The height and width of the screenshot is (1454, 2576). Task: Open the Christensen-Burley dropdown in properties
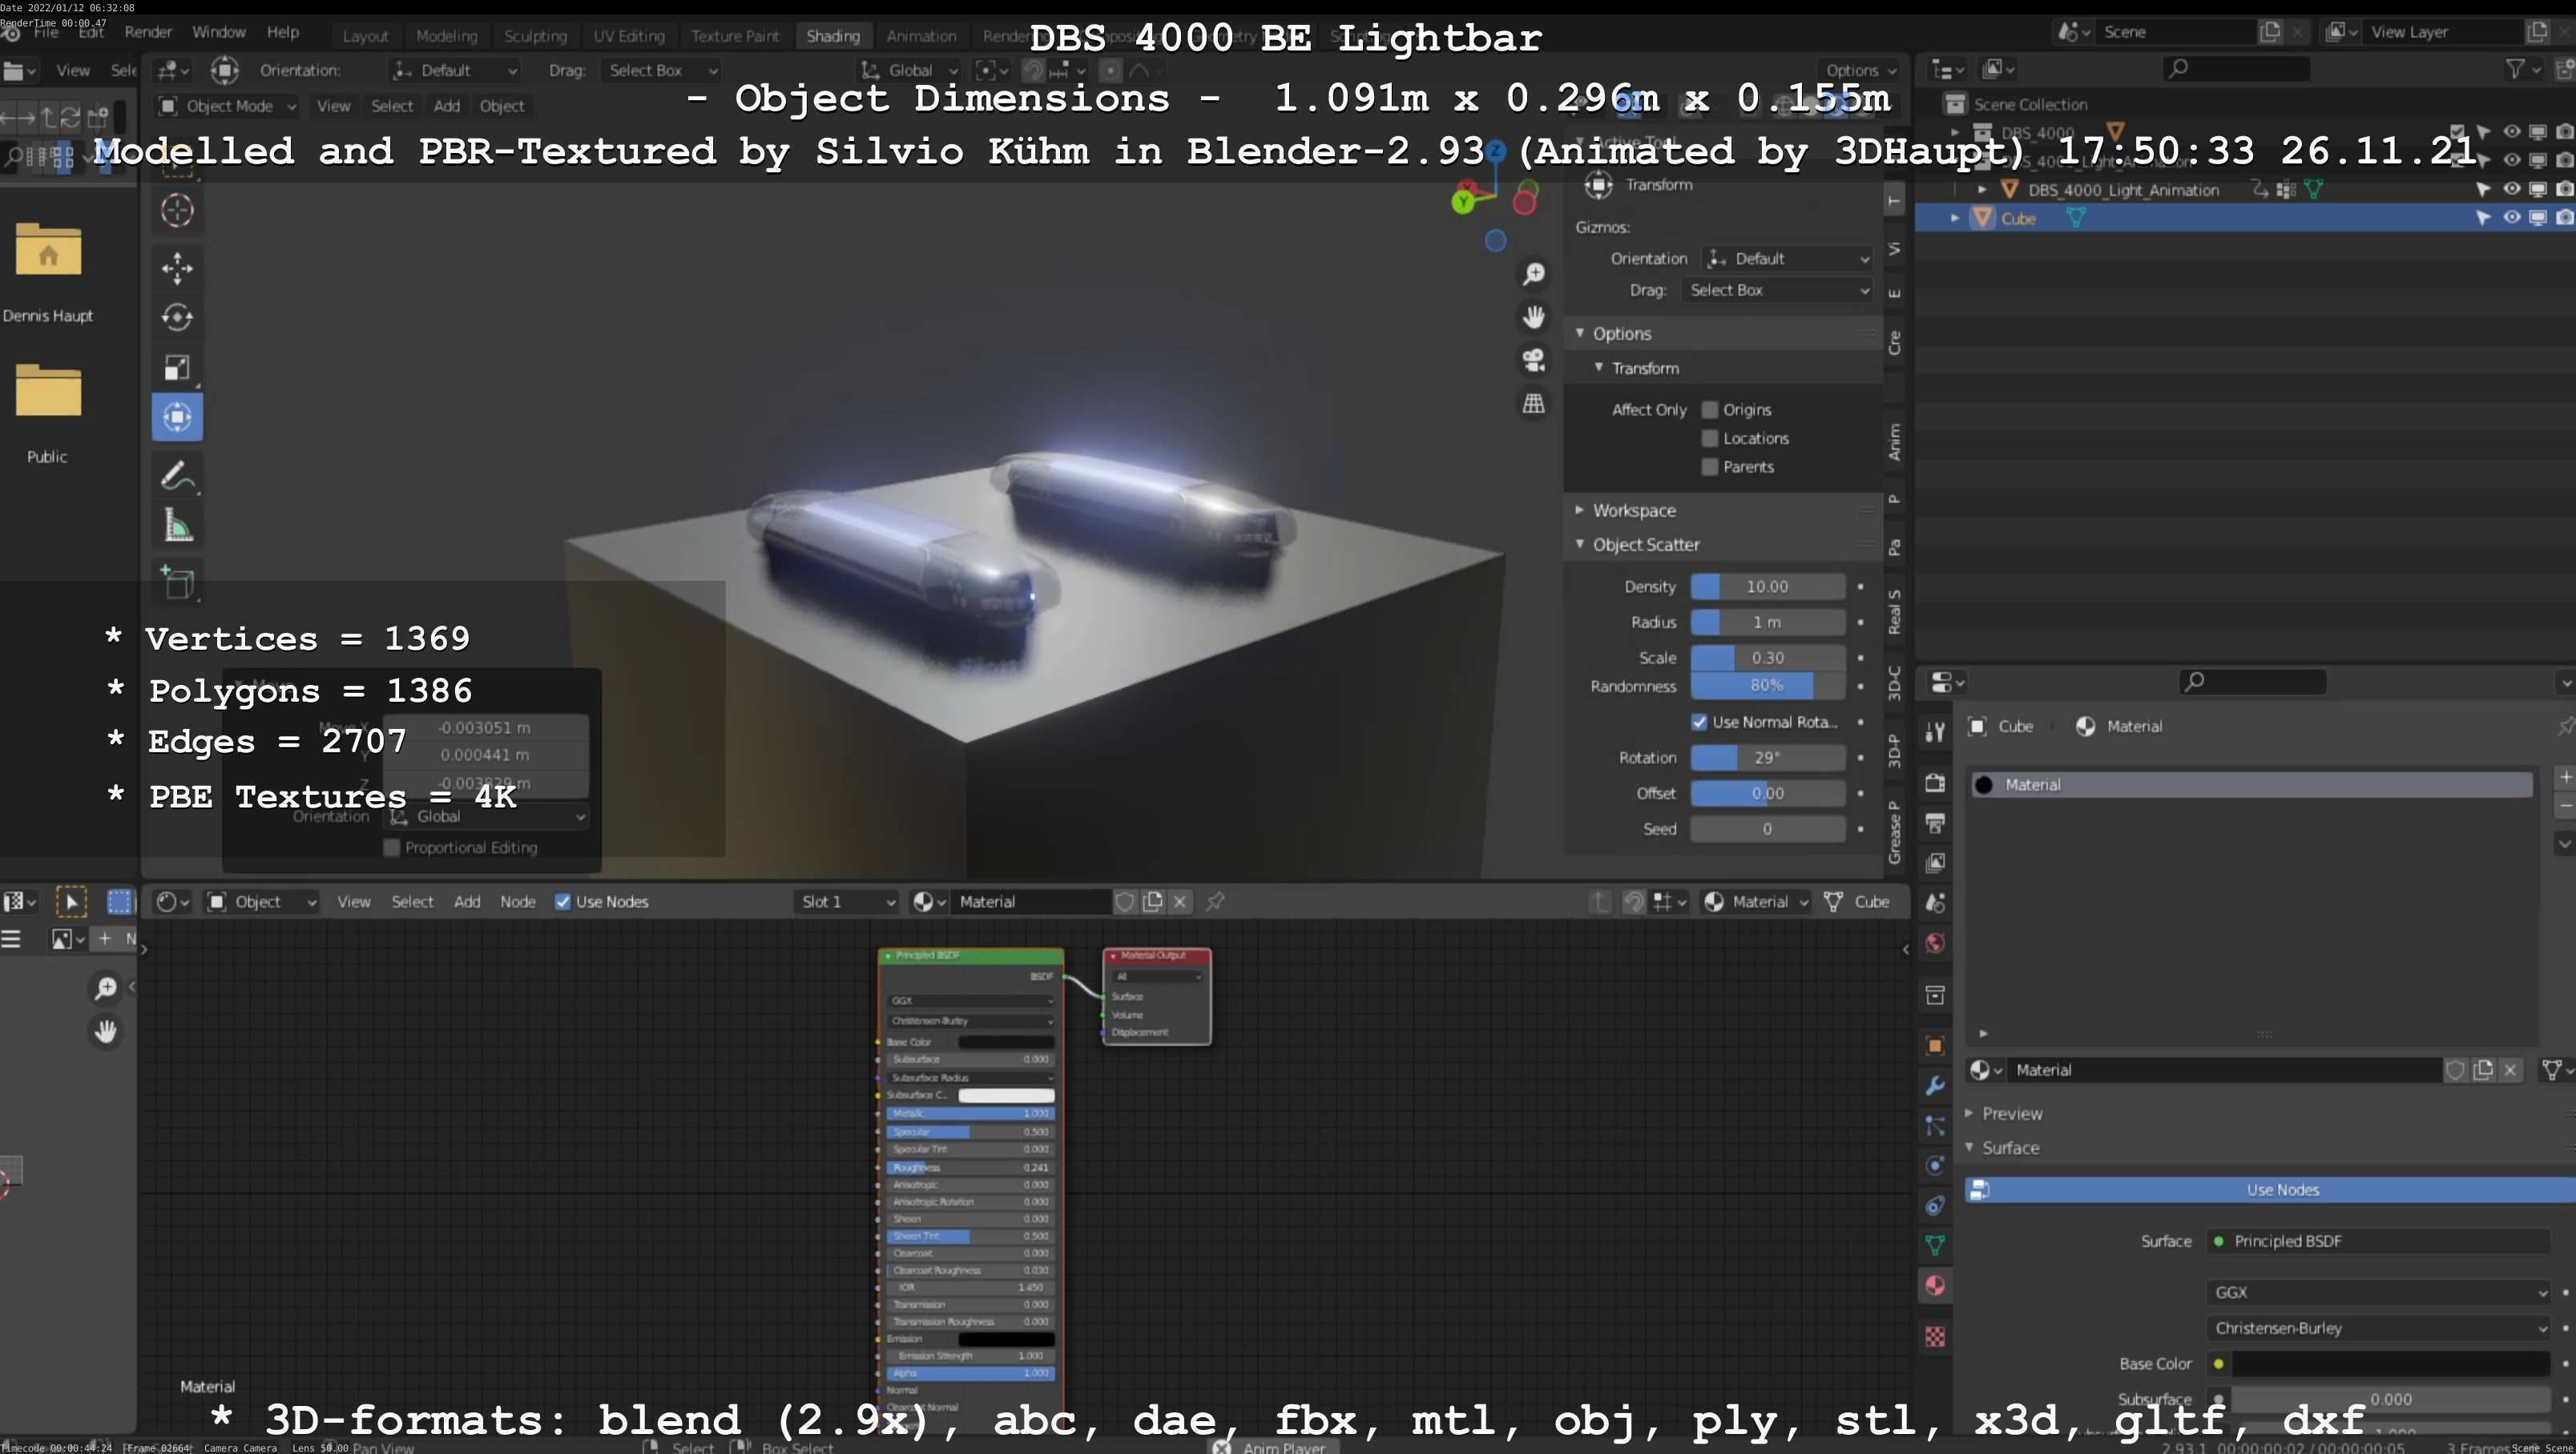(2380, 1329)
